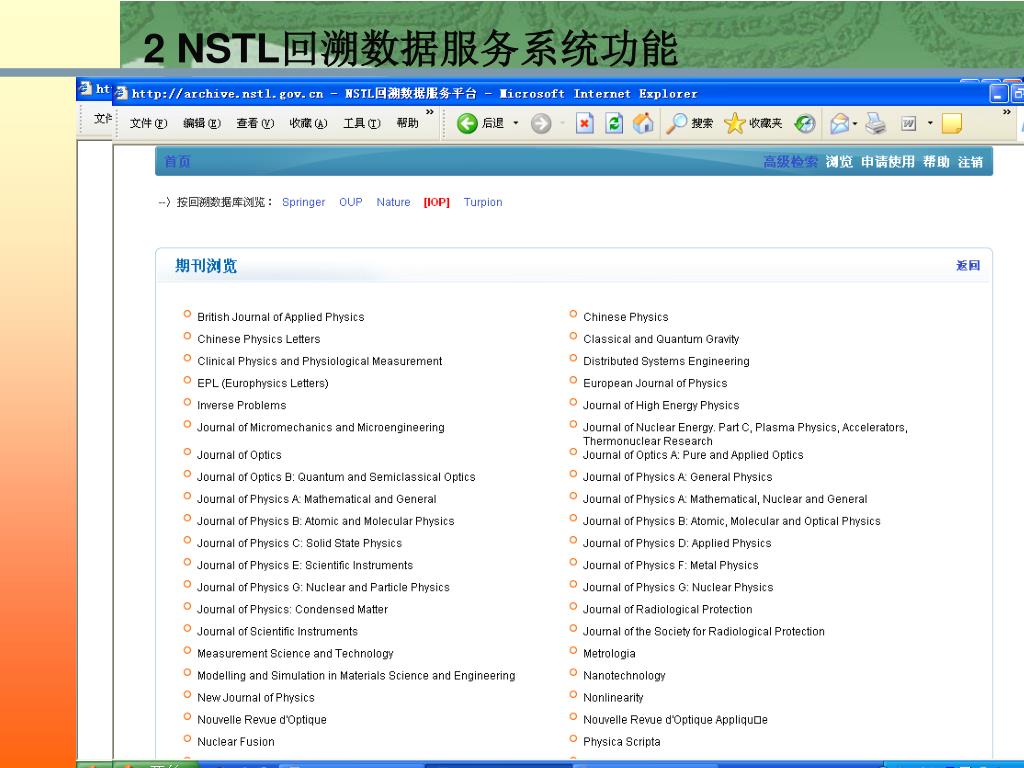
Task: Open European Journal of Physics
Action: tap(655, 383)
